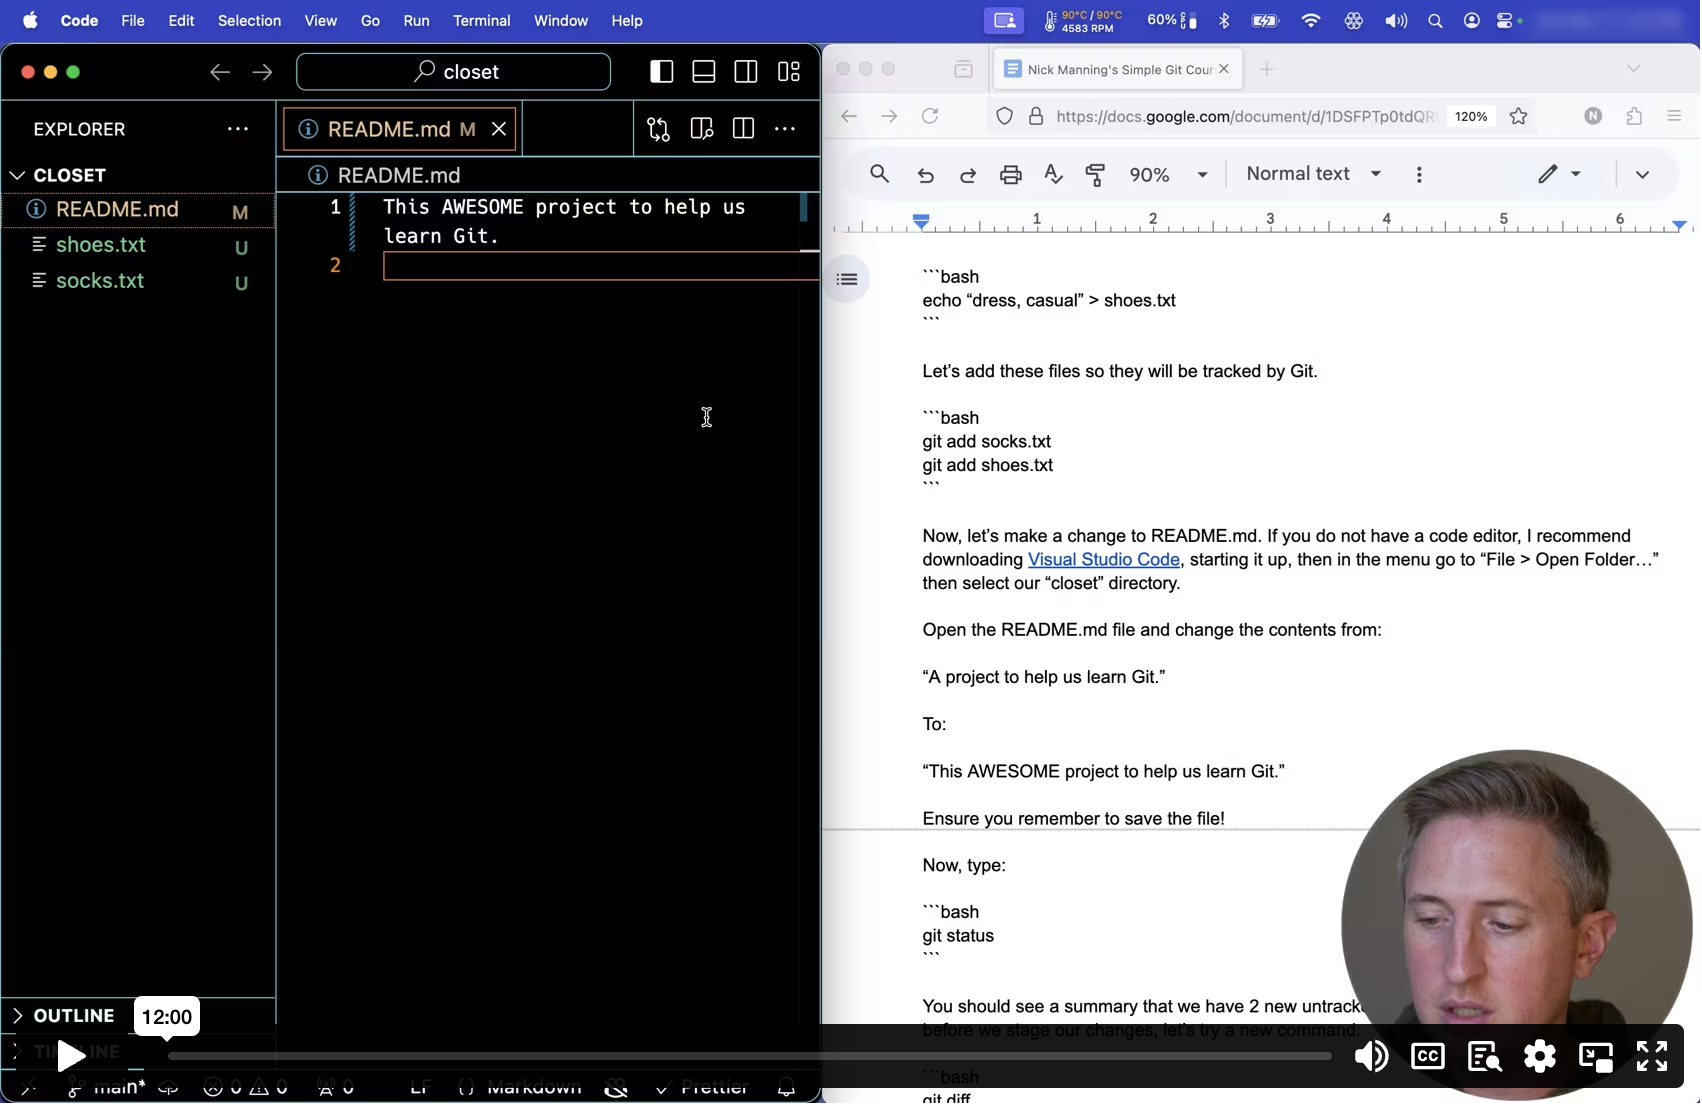
Task: Click Wi-Fi icon in menu bar
Action: pyautogui.click(x=1311, y=20)
